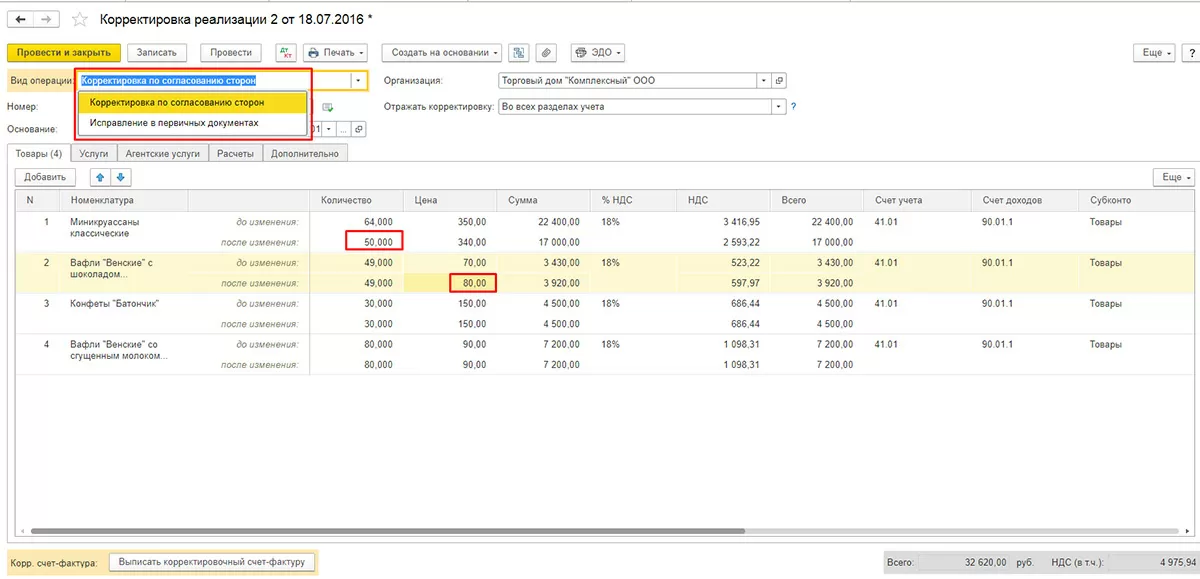Expand the Печать dropdown menu
Image resolution: width=1200 pixels, height=579 pixels.
336,53
